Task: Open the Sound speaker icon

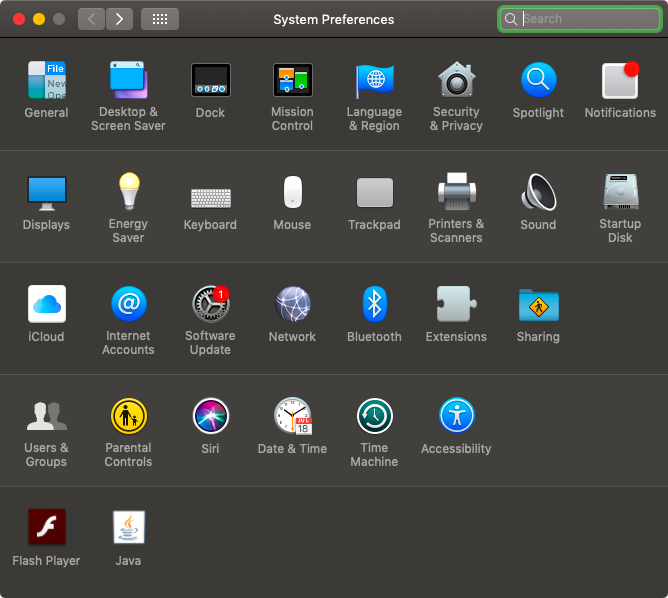Action: 538,192
